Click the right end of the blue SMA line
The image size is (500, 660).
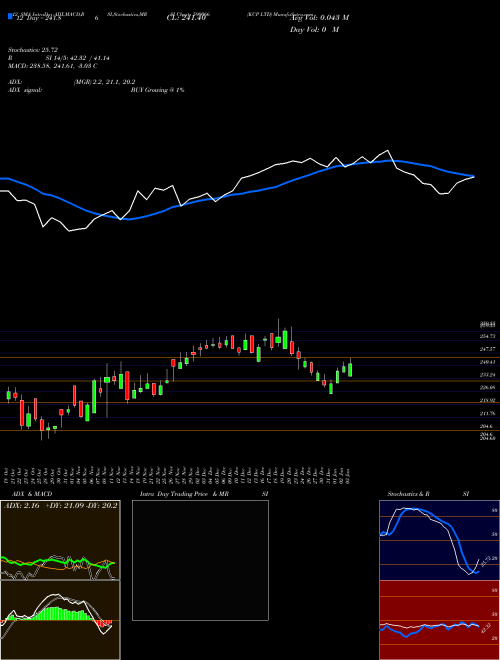[x=474, y=176]
